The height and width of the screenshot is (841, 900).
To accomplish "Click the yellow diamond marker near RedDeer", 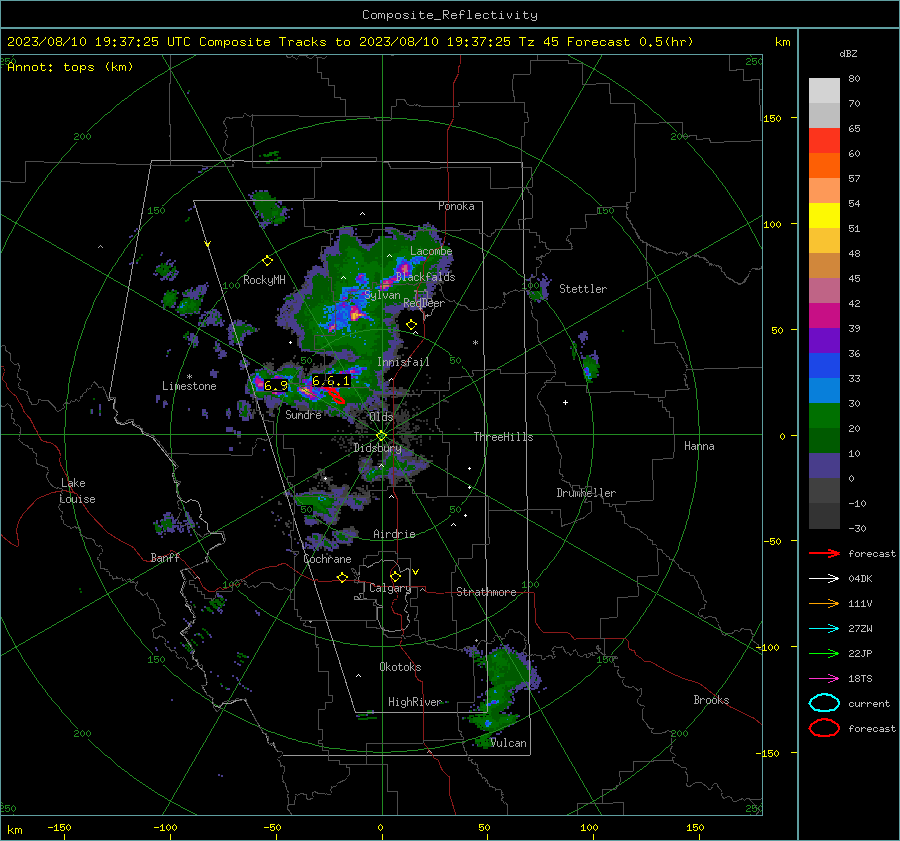I will (411, 325).
